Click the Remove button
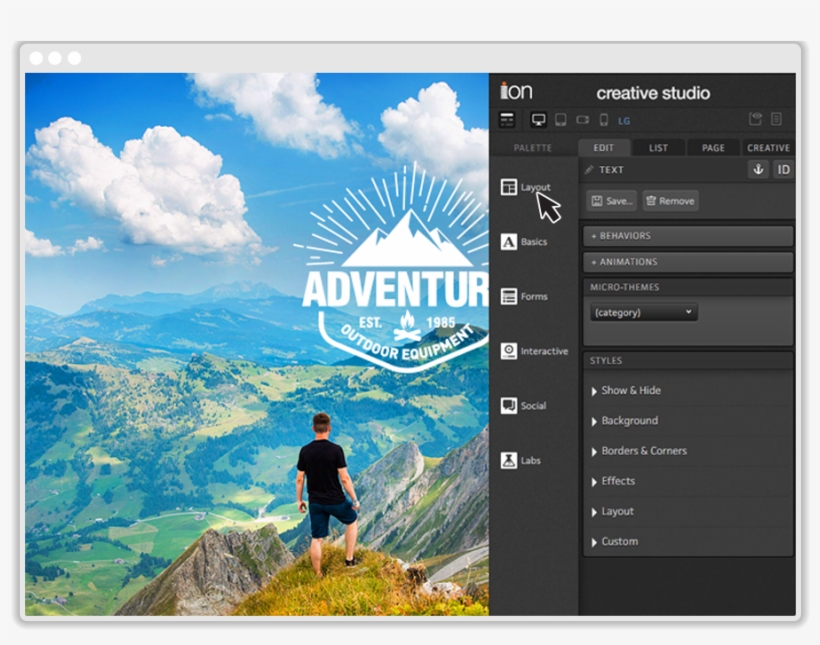The image size is (820, 645). click(670, 201)
